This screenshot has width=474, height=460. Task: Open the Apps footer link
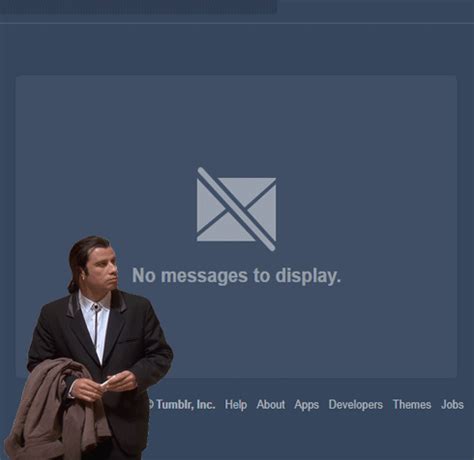click(x=307, y=405)
